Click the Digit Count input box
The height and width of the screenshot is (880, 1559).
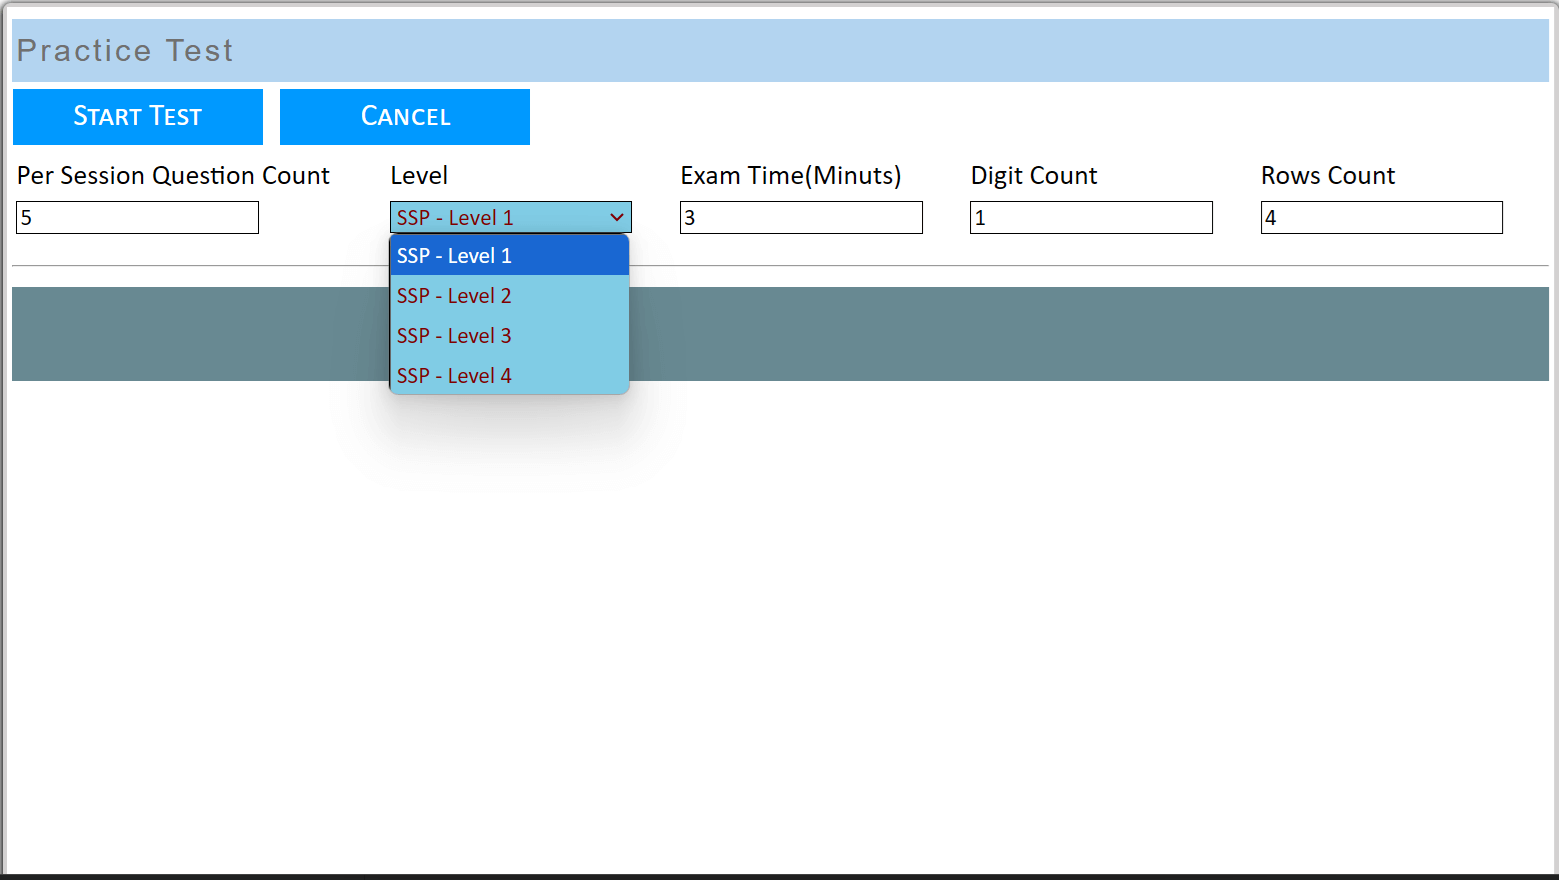coord(1090,217)
